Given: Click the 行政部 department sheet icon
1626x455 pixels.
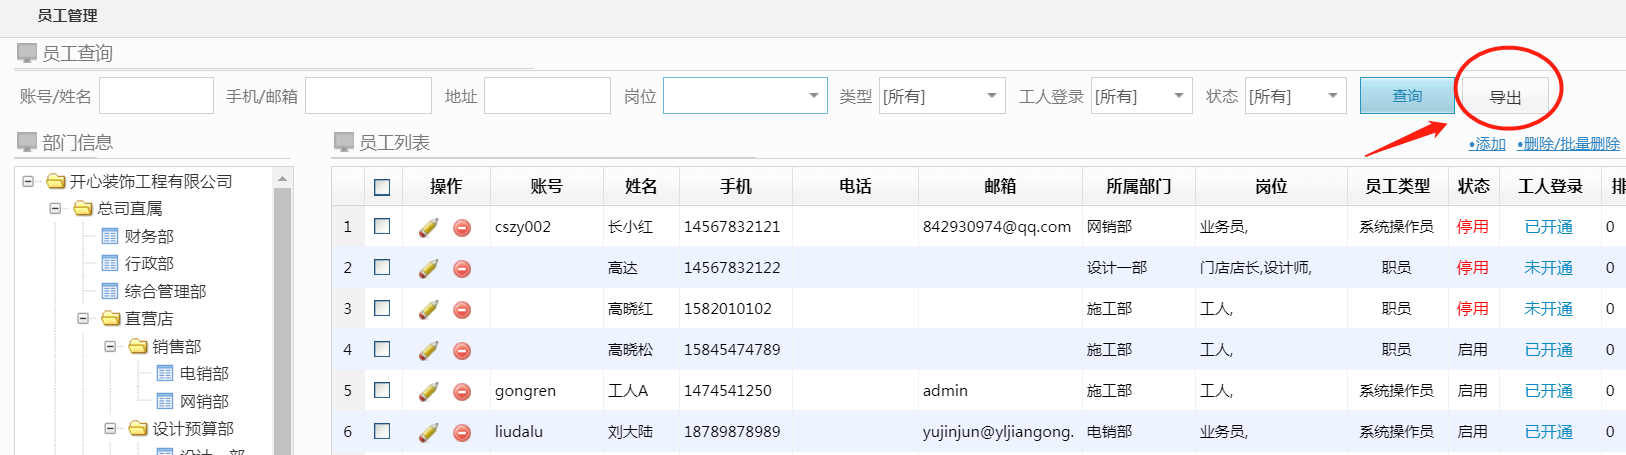Looking at the screenshot, I should [x=110, y=263].
